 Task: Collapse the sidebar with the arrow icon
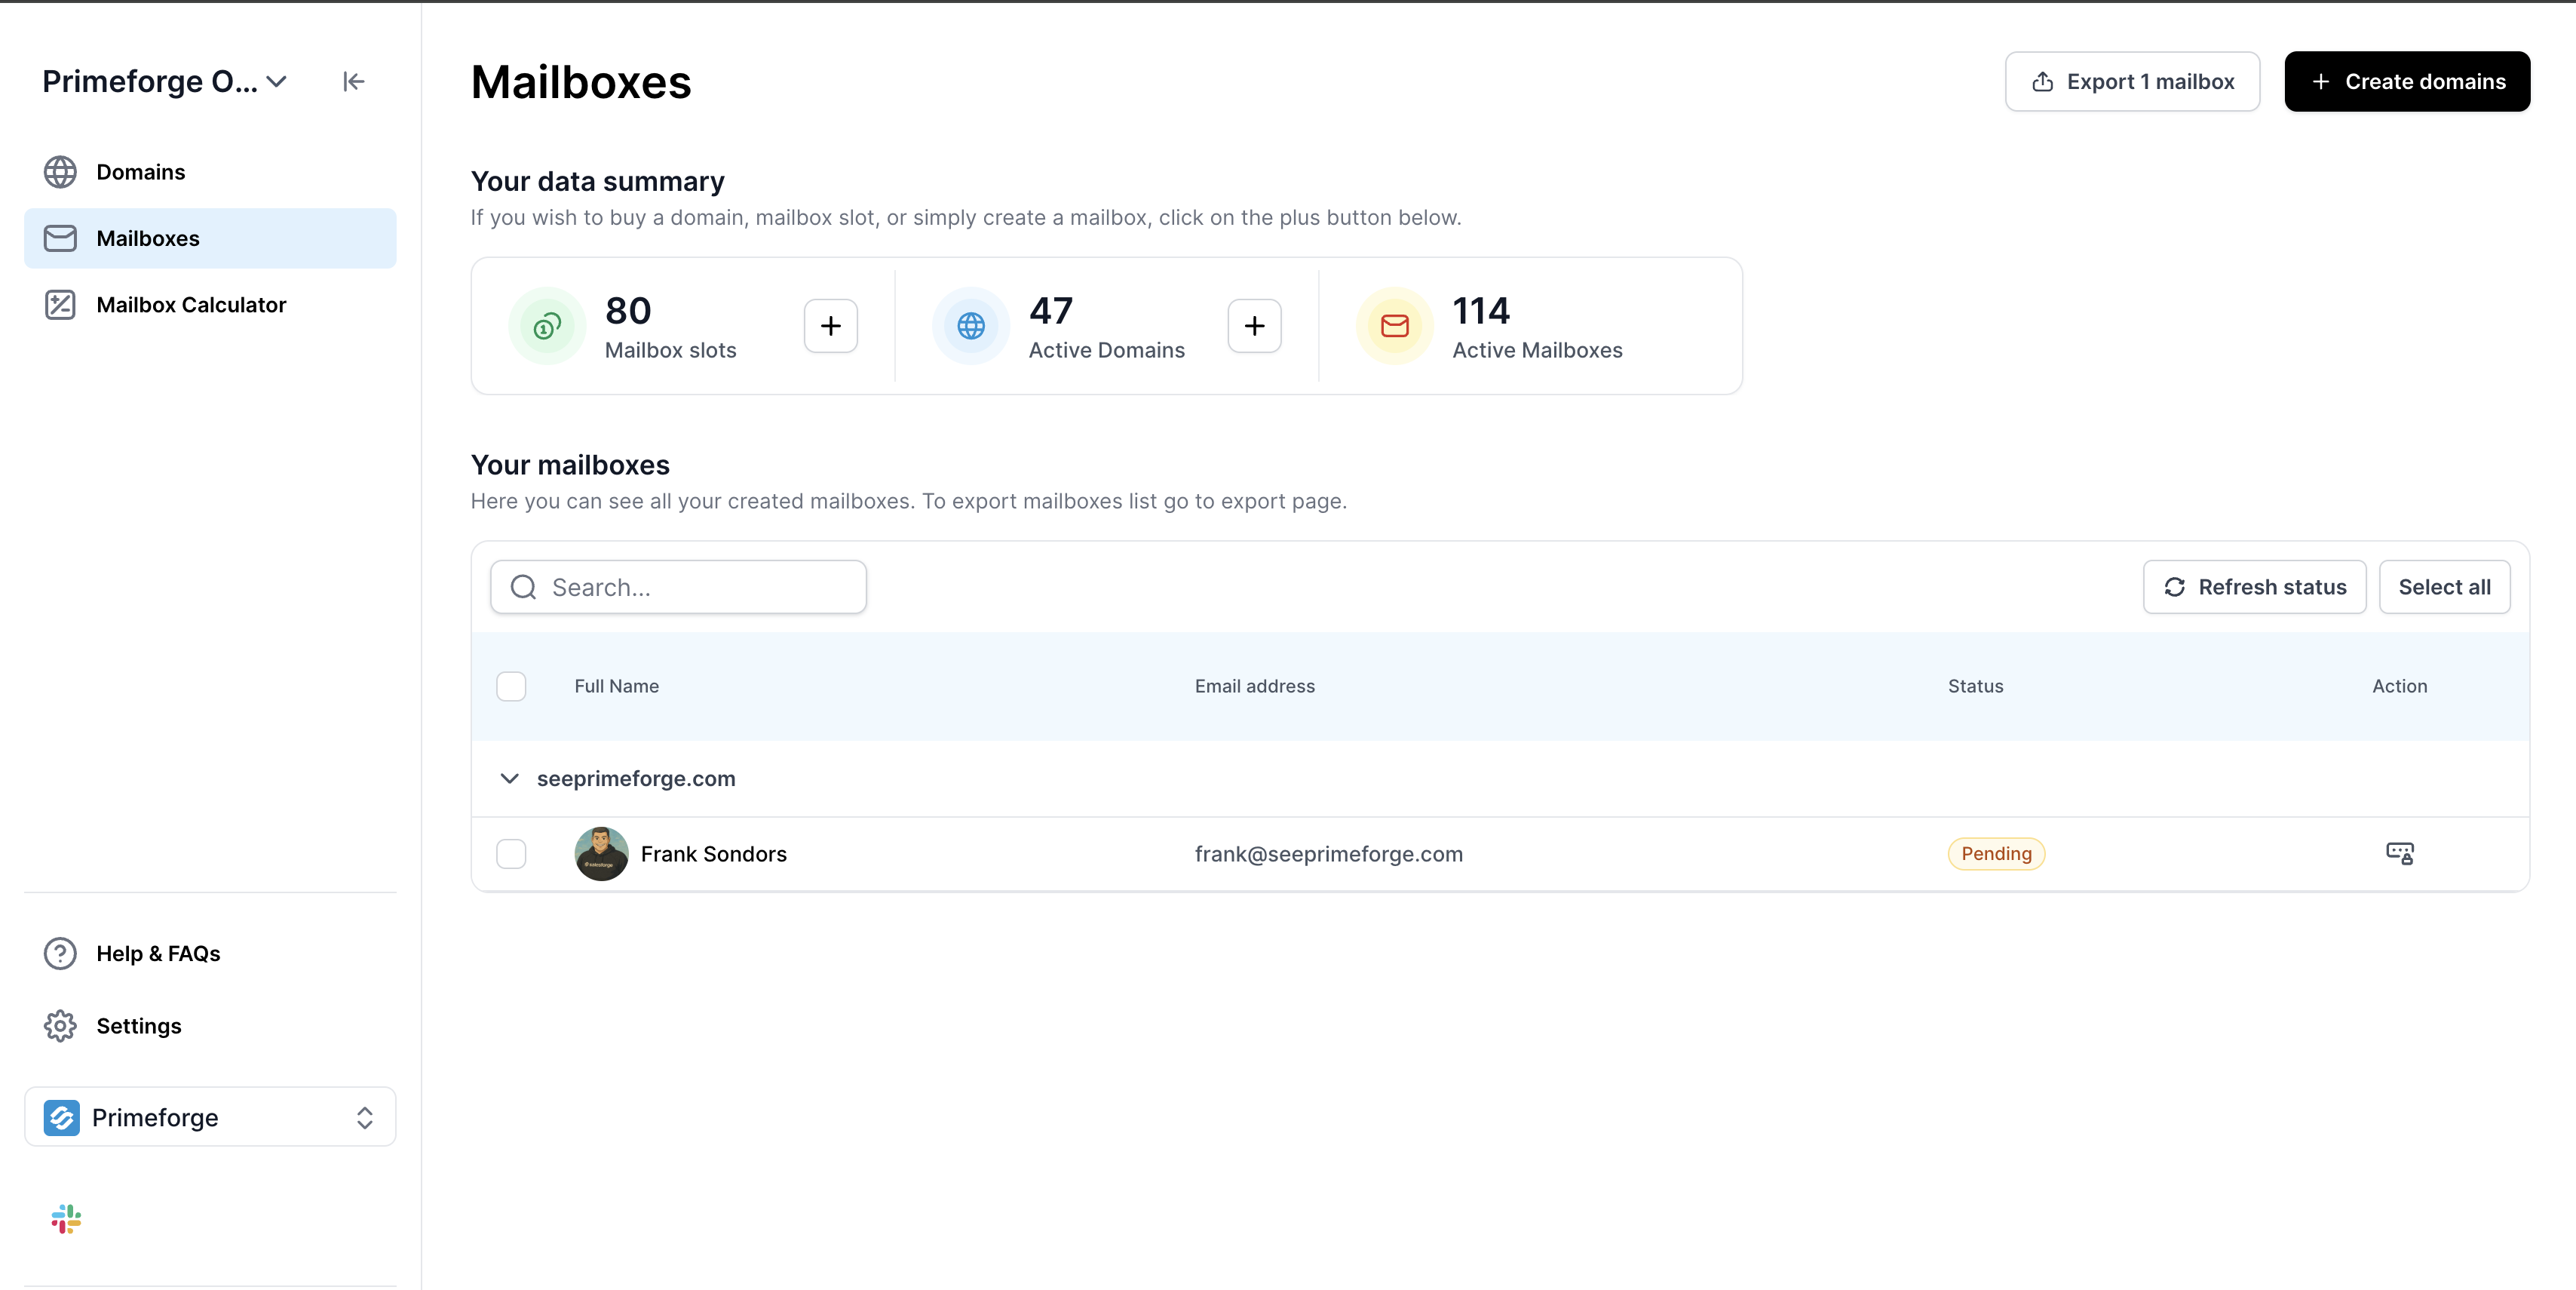tap(353, 81)
